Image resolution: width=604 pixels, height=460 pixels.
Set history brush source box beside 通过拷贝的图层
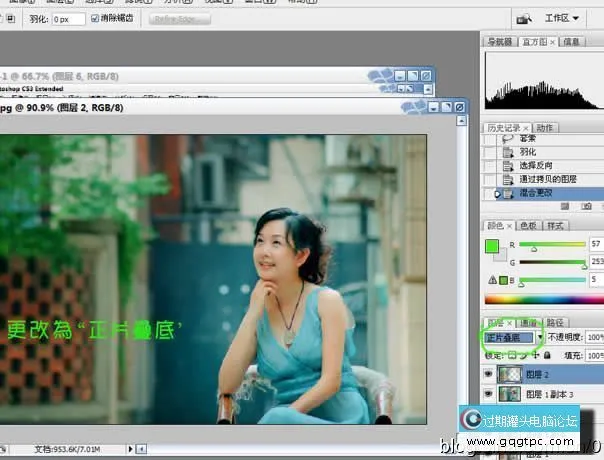(x=490, y=180)
